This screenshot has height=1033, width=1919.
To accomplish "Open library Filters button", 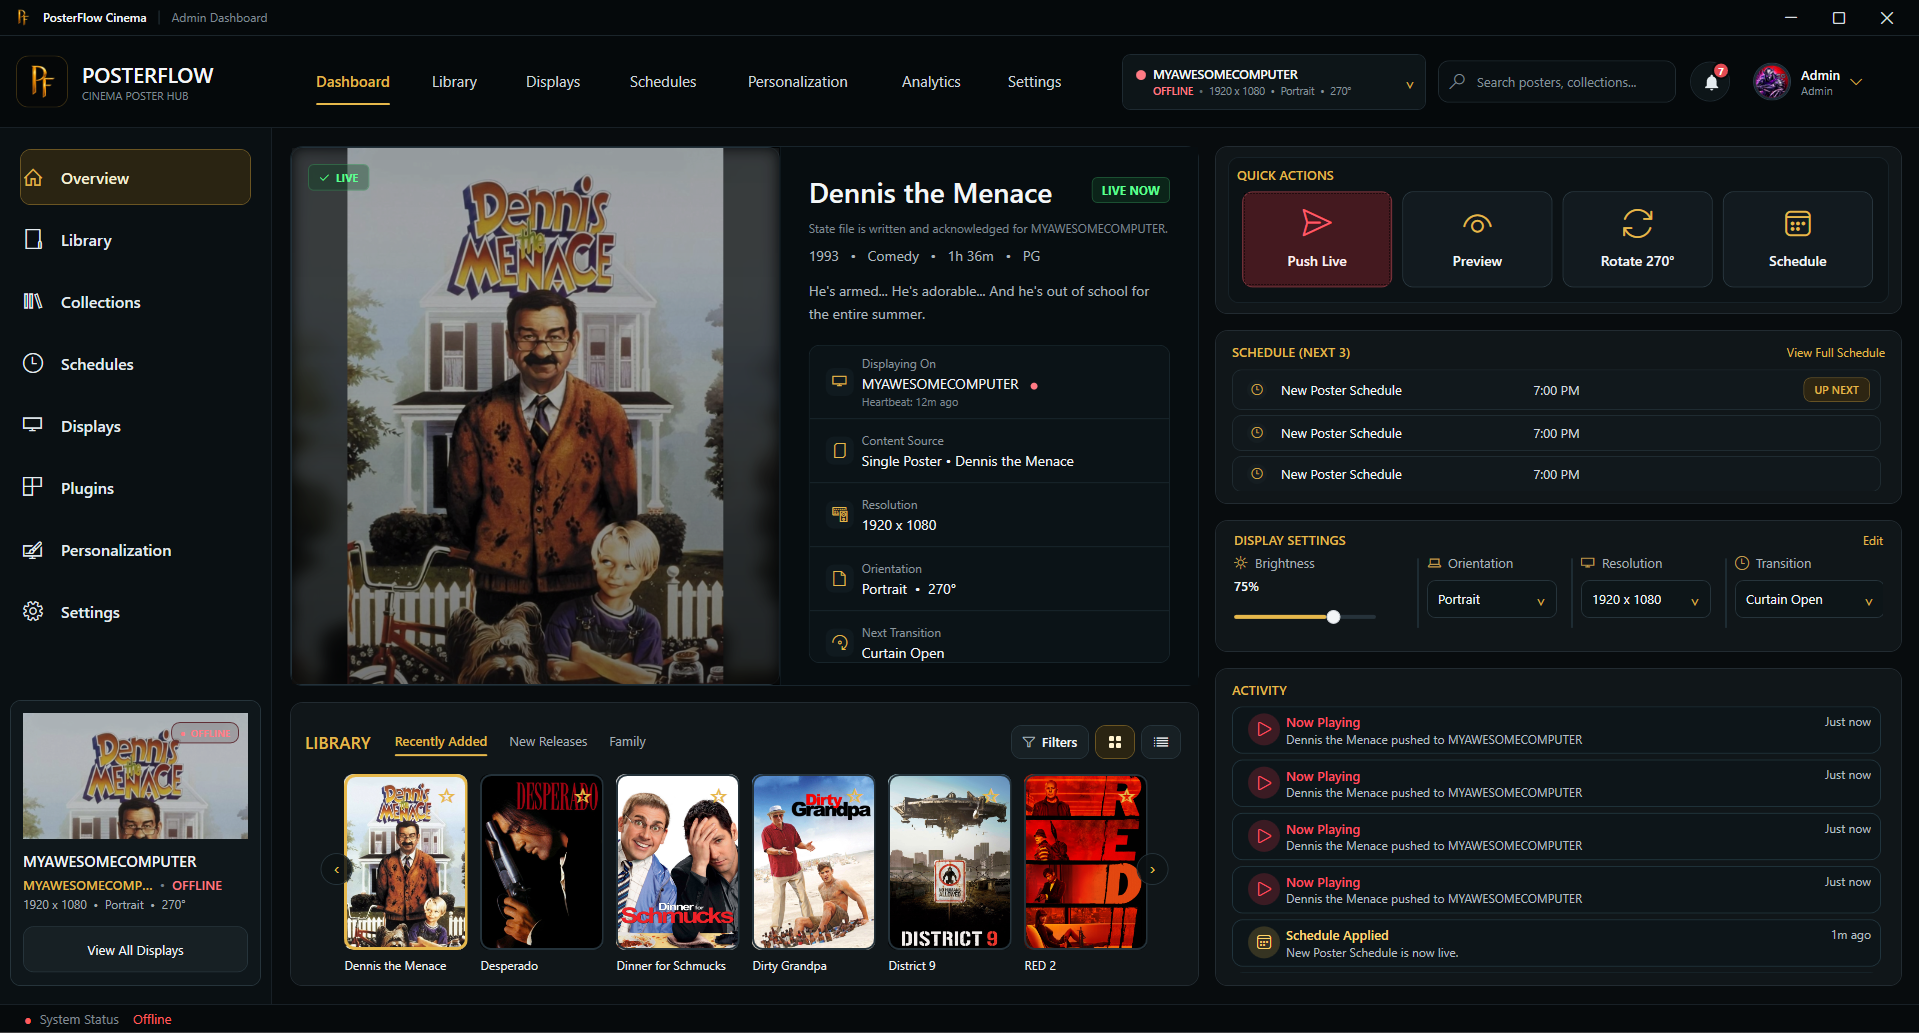I will click(1049, 742).
